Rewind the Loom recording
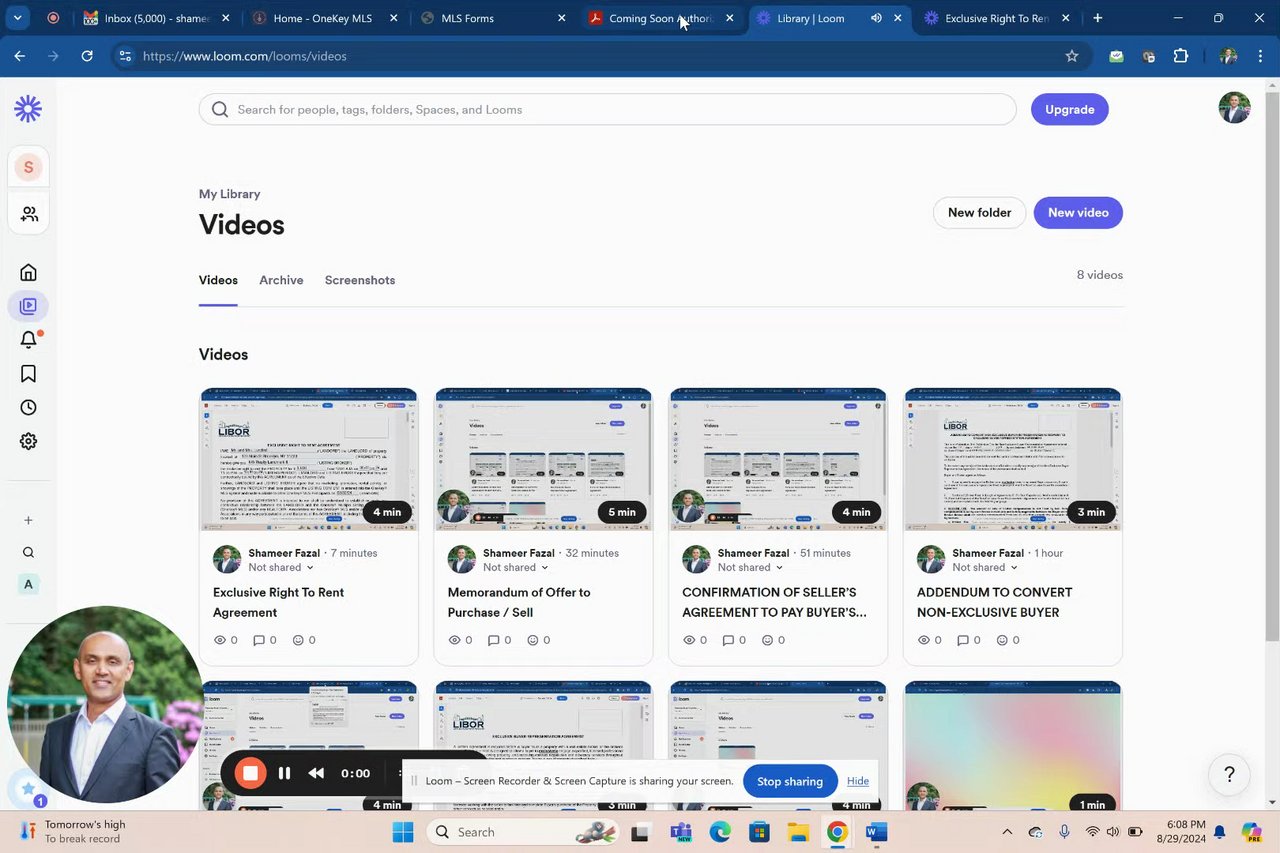The width and height of the screenshot is (1280, 853). [316, 773]
